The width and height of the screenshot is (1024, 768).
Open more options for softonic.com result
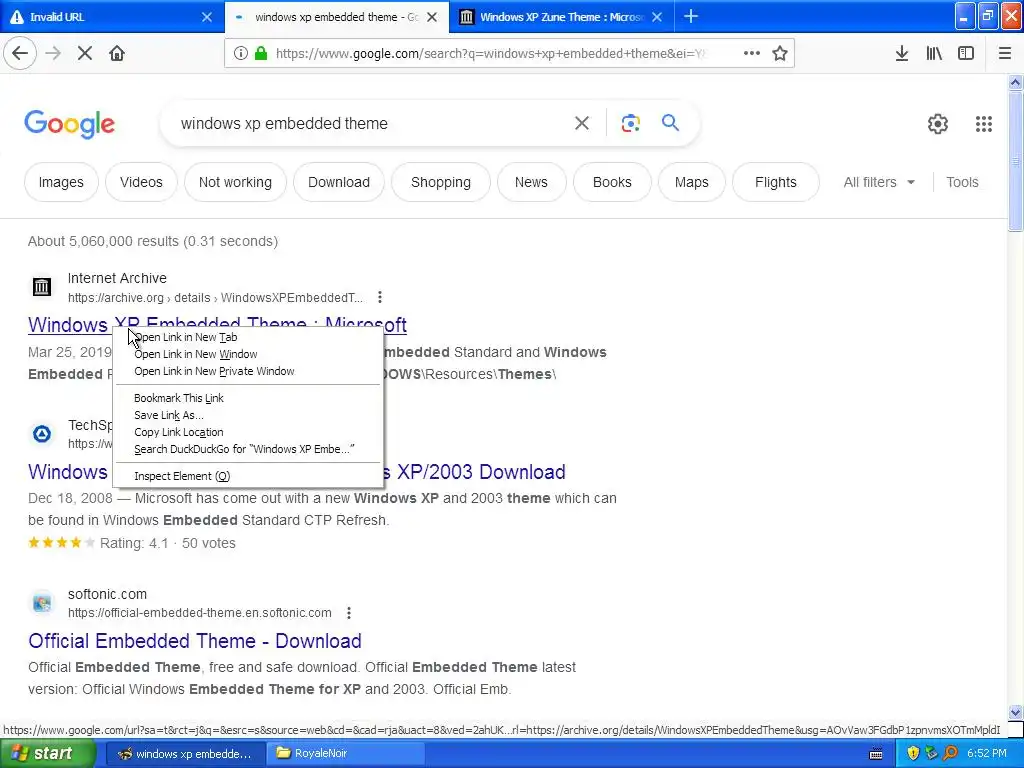tap(349, 613)
